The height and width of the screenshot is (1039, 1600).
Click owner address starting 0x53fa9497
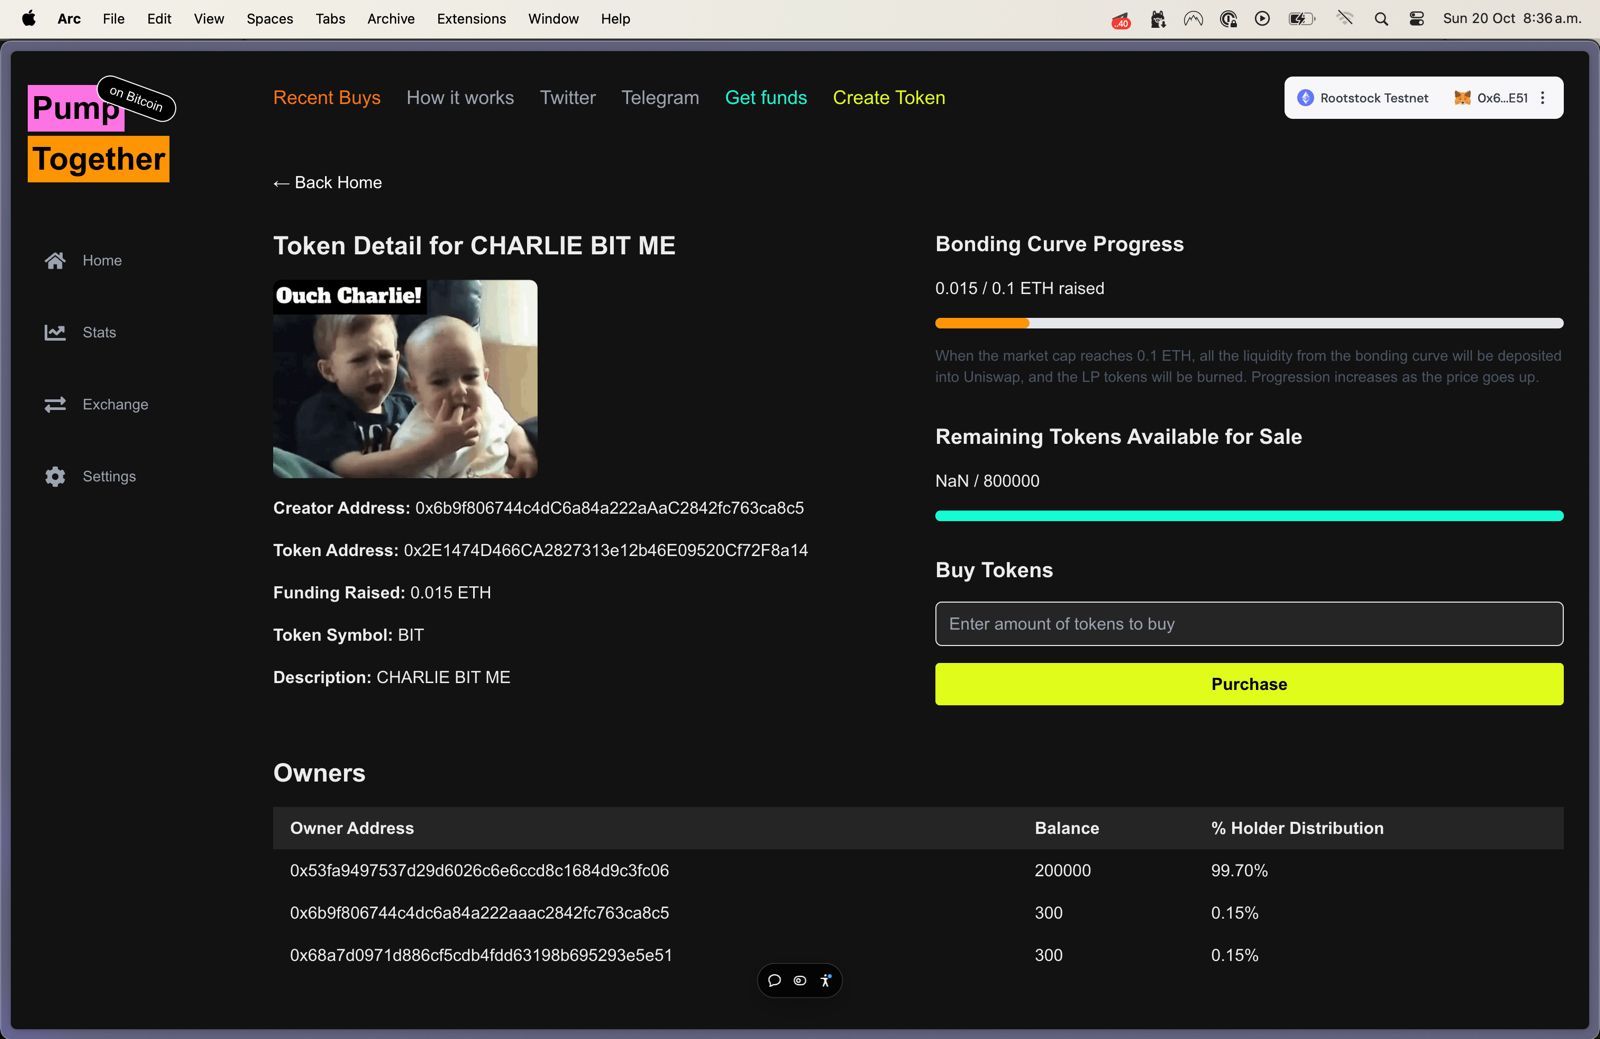point(479,871)
